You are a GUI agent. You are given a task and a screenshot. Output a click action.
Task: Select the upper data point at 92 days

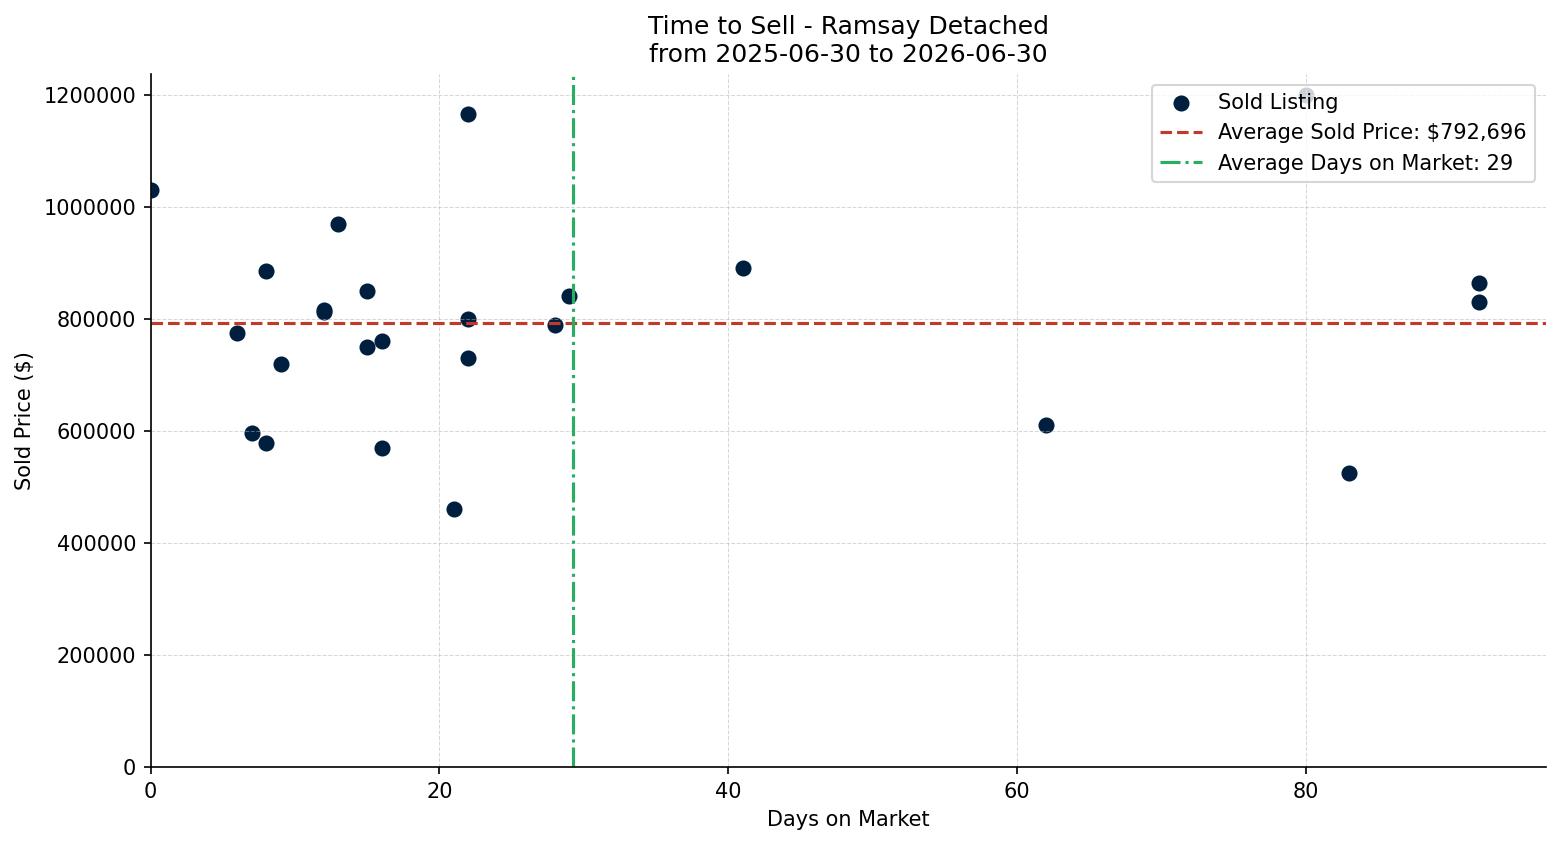[1479, 283]
